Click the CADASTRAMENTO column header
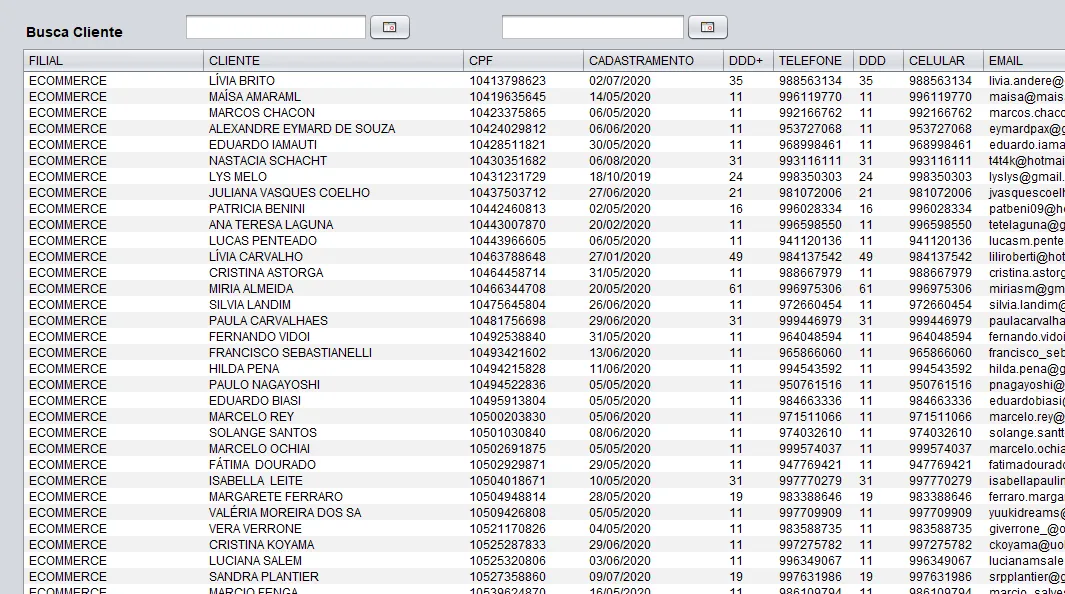The height and width of the screenshot is (594, 1065). point(653,60)
